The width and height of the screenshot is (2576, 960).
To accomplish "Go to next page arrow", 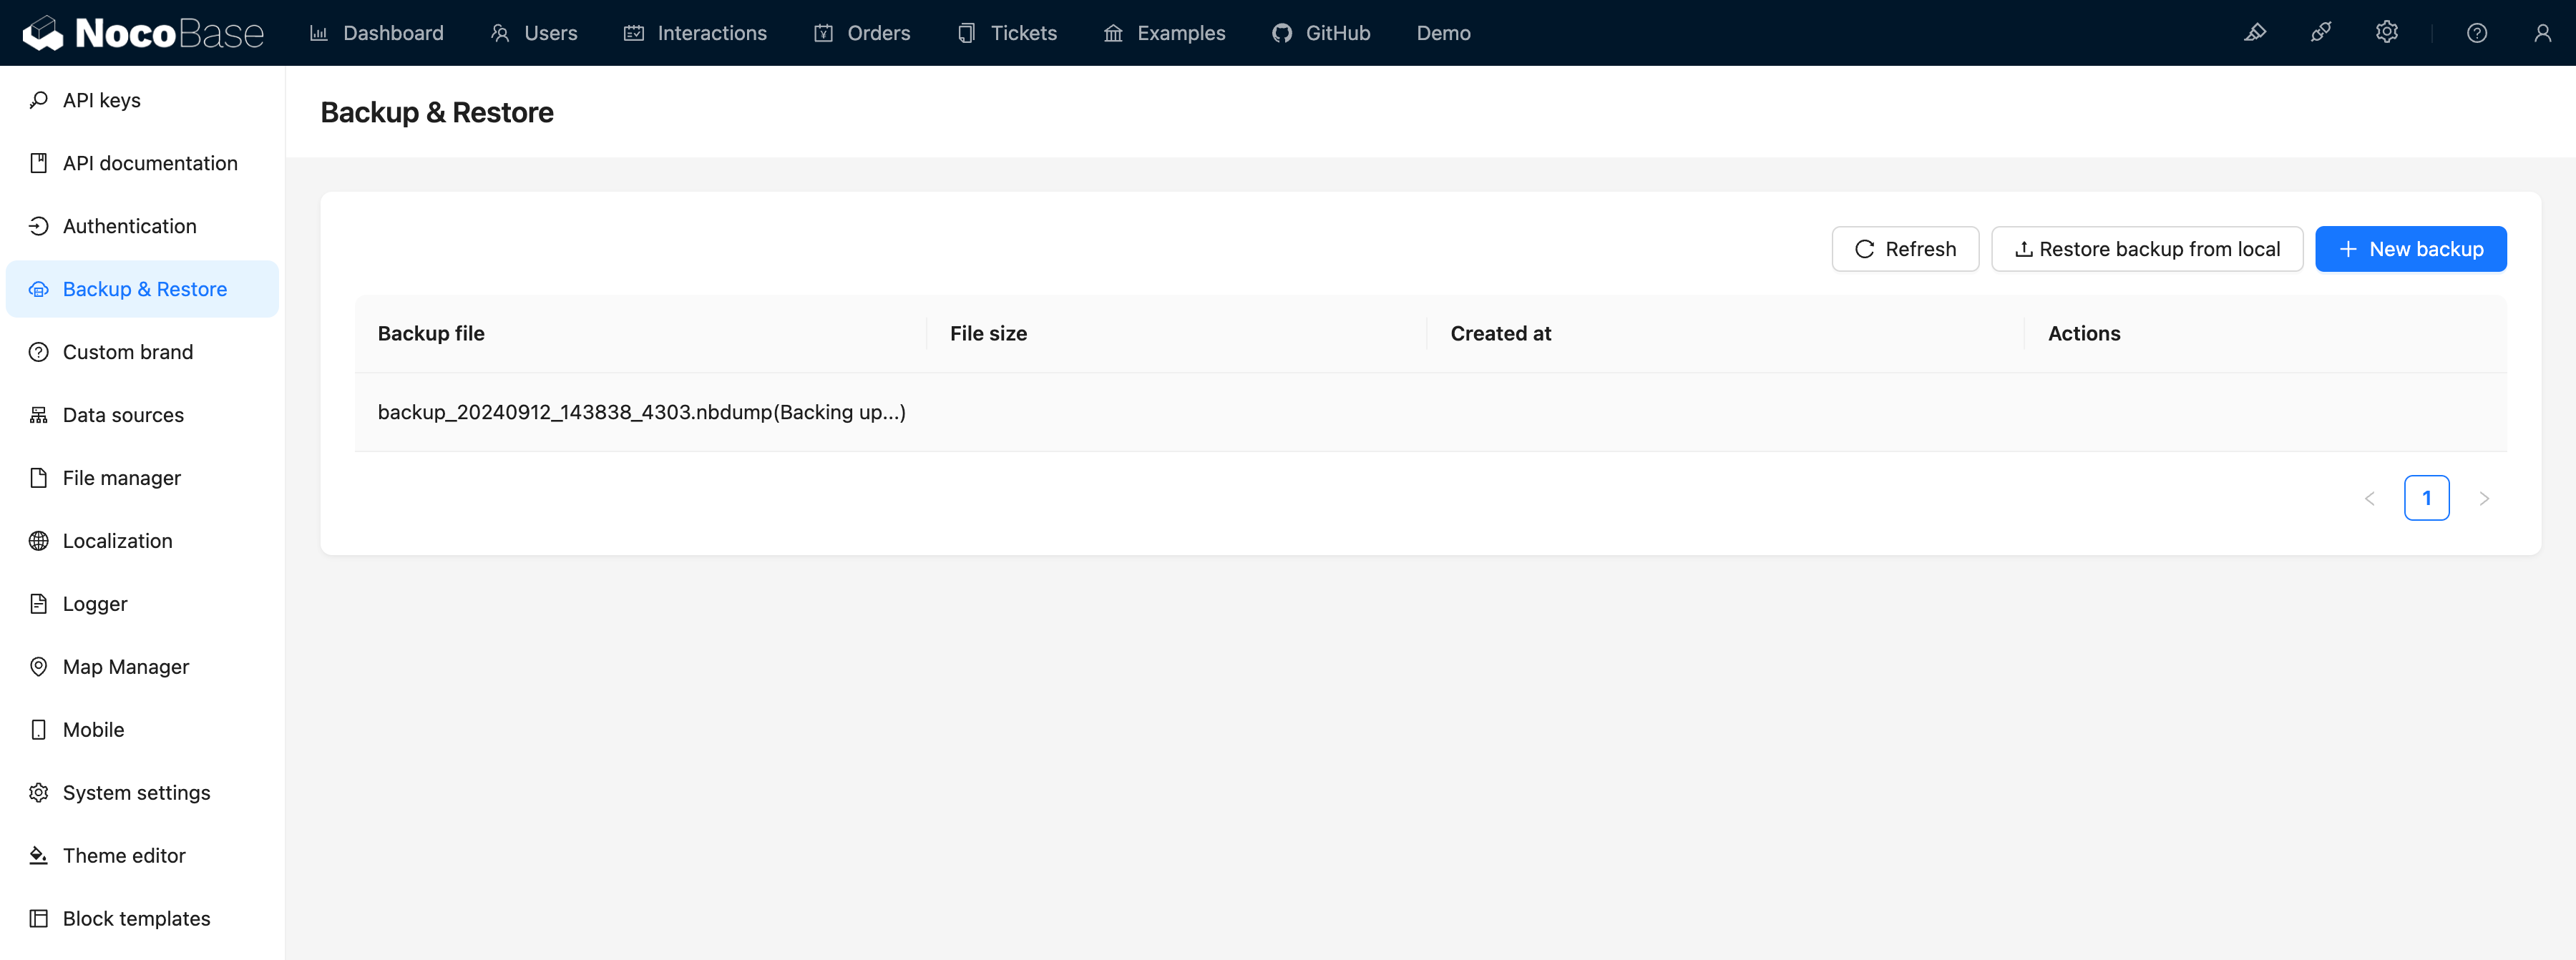I will pyautogui.click(x=2484, y=498).
